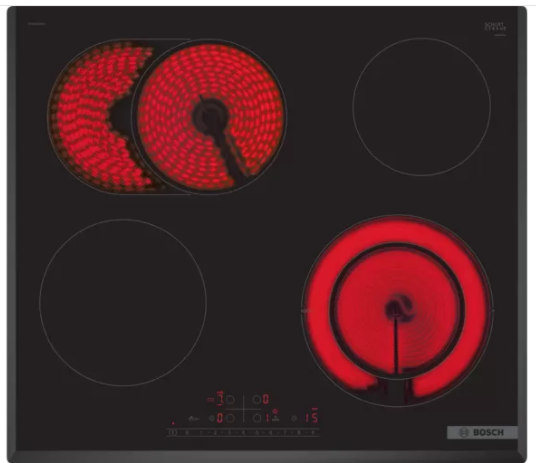
Task: Tap the child lock / wipe-protection icon
Action: [x=193, y=418]
